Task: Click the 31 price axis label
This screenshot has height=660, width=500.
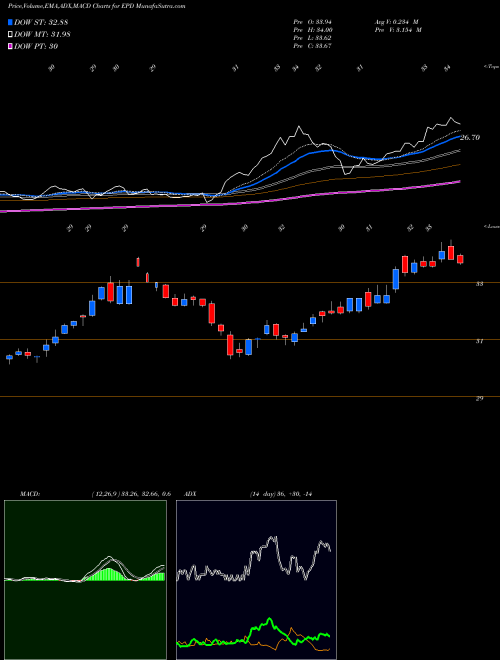Action: point(479,341)
